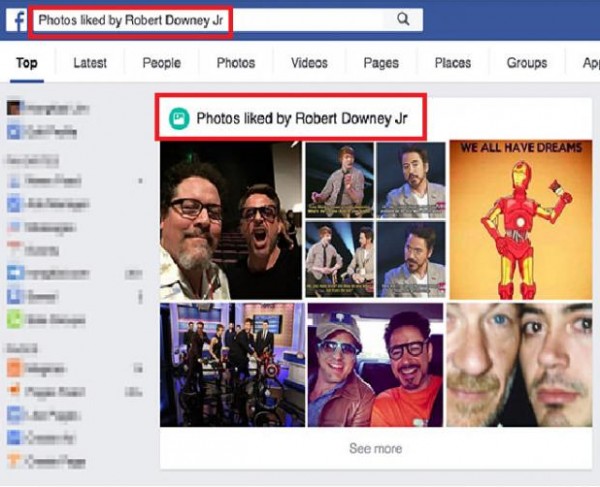Select the Groups tab
This screenshot has height=487, width=600.
527,63
